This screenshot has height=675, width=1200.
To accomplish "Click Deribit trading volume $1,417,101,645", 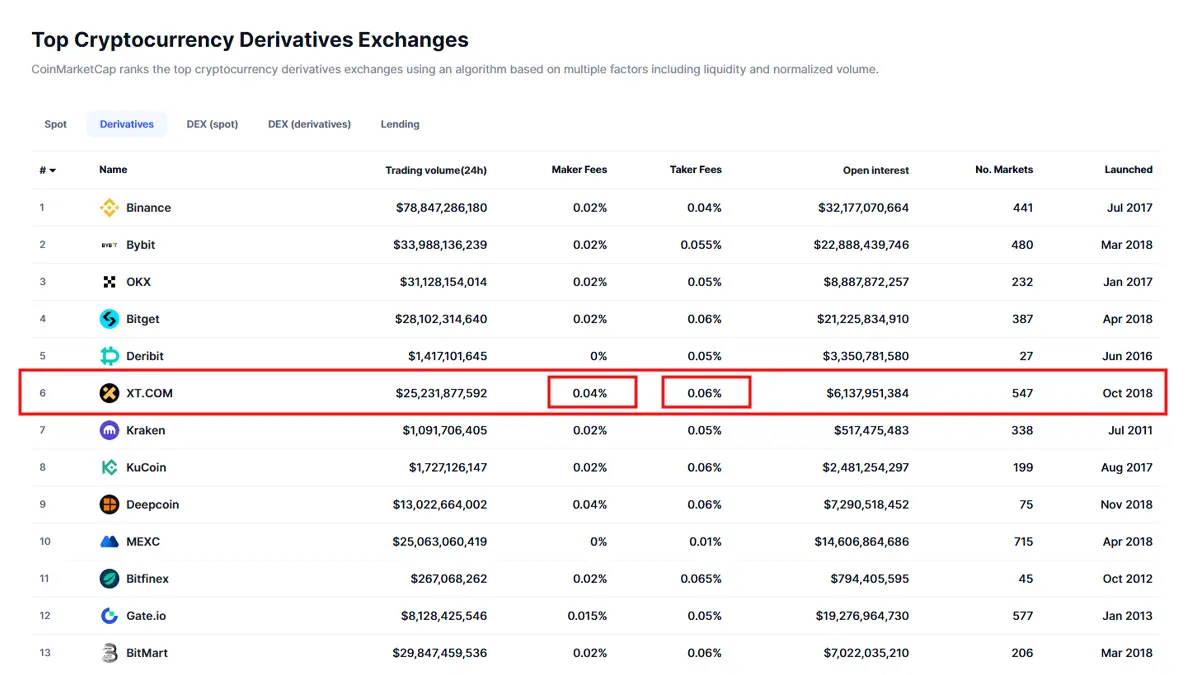I will tap(448, 356).
